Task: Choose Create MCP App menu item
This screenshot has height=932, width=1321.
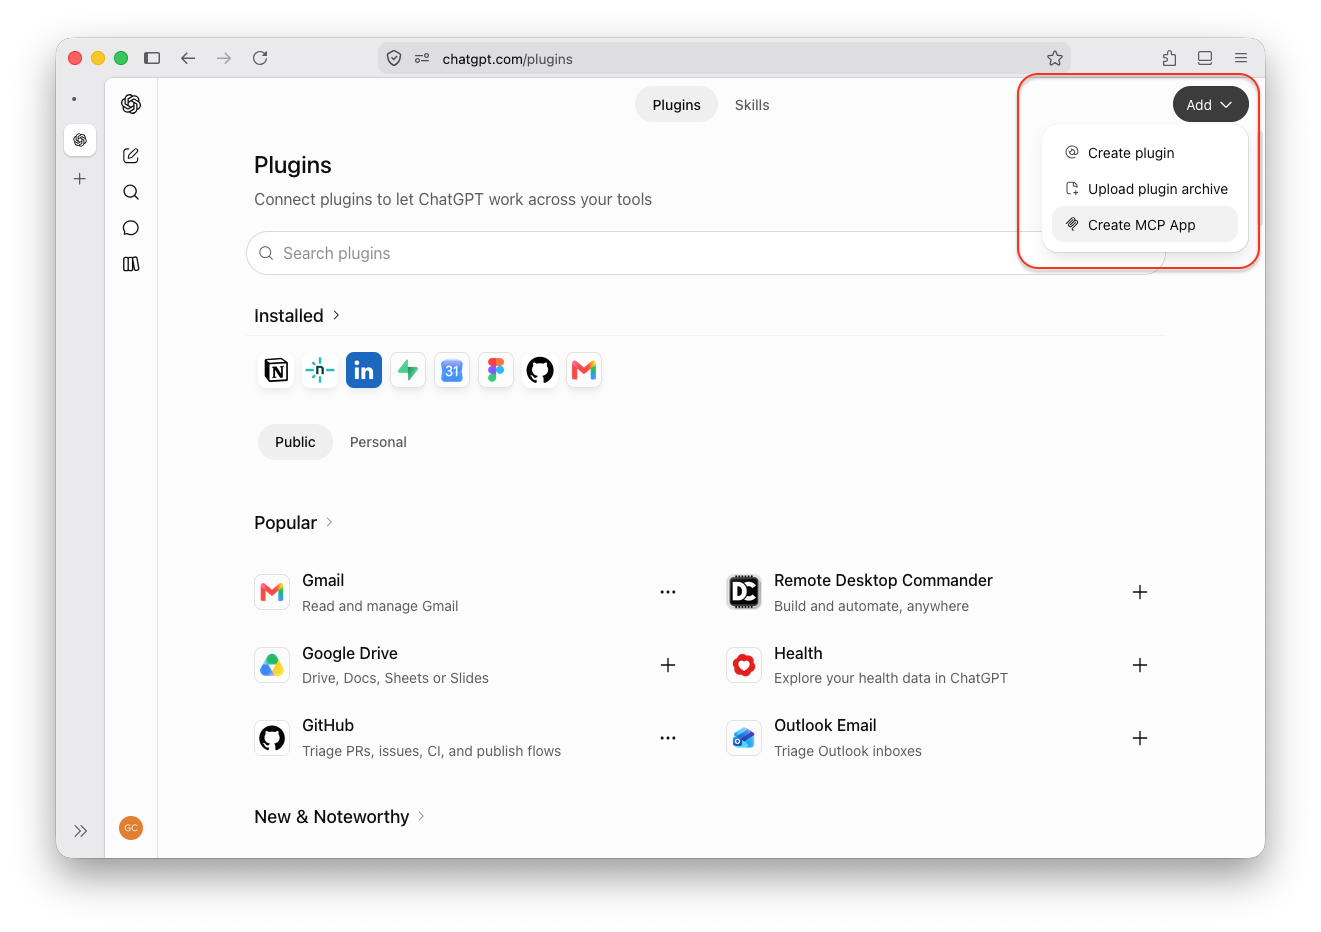Action: point(1145,225)
